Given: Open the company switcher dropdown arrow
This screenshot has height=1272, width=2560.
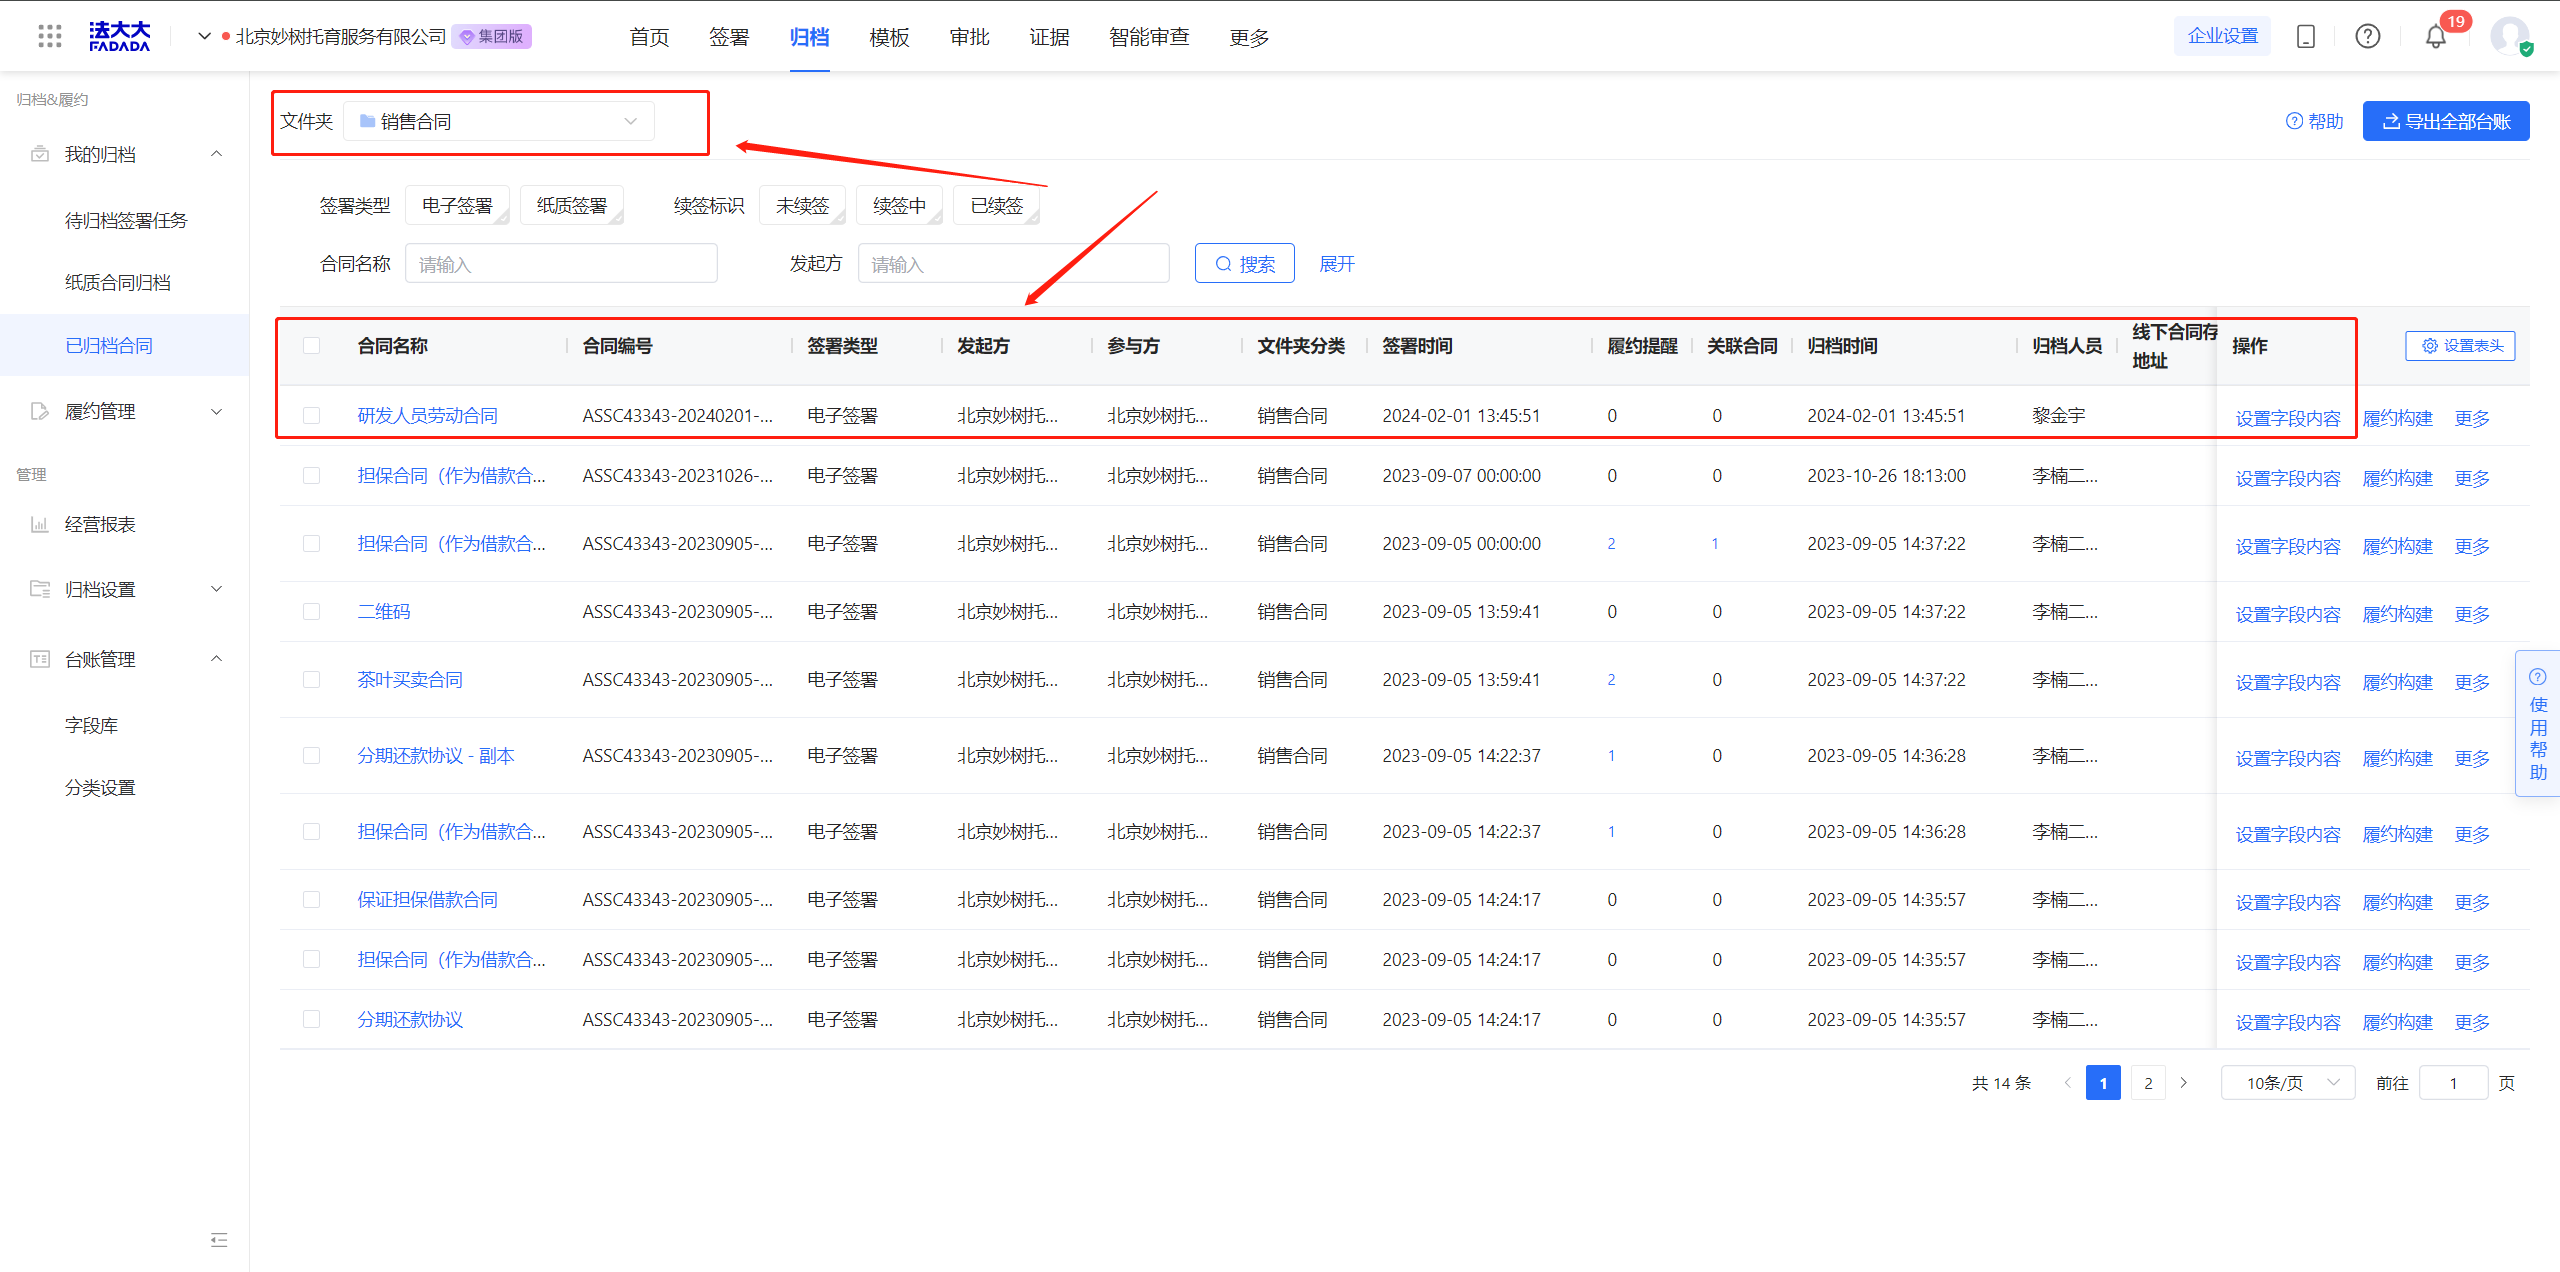Looking at the screenshot, I should [x=204, y=37].
